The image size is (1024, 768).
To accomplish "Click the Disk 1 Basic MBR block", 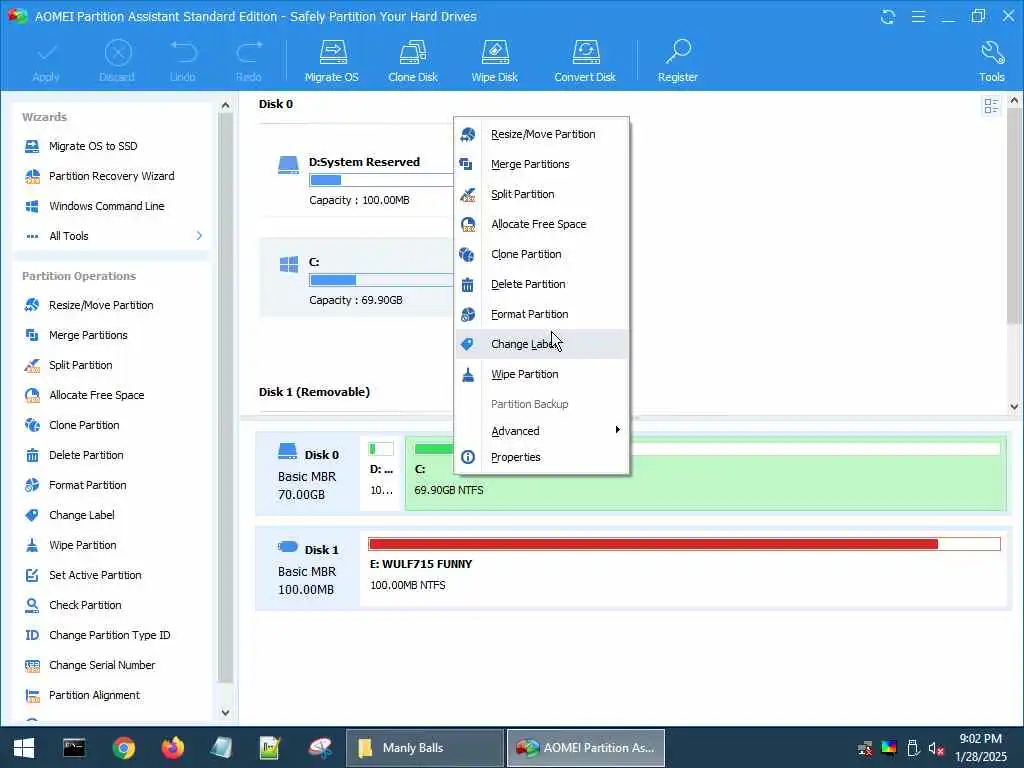I will 308,568.
